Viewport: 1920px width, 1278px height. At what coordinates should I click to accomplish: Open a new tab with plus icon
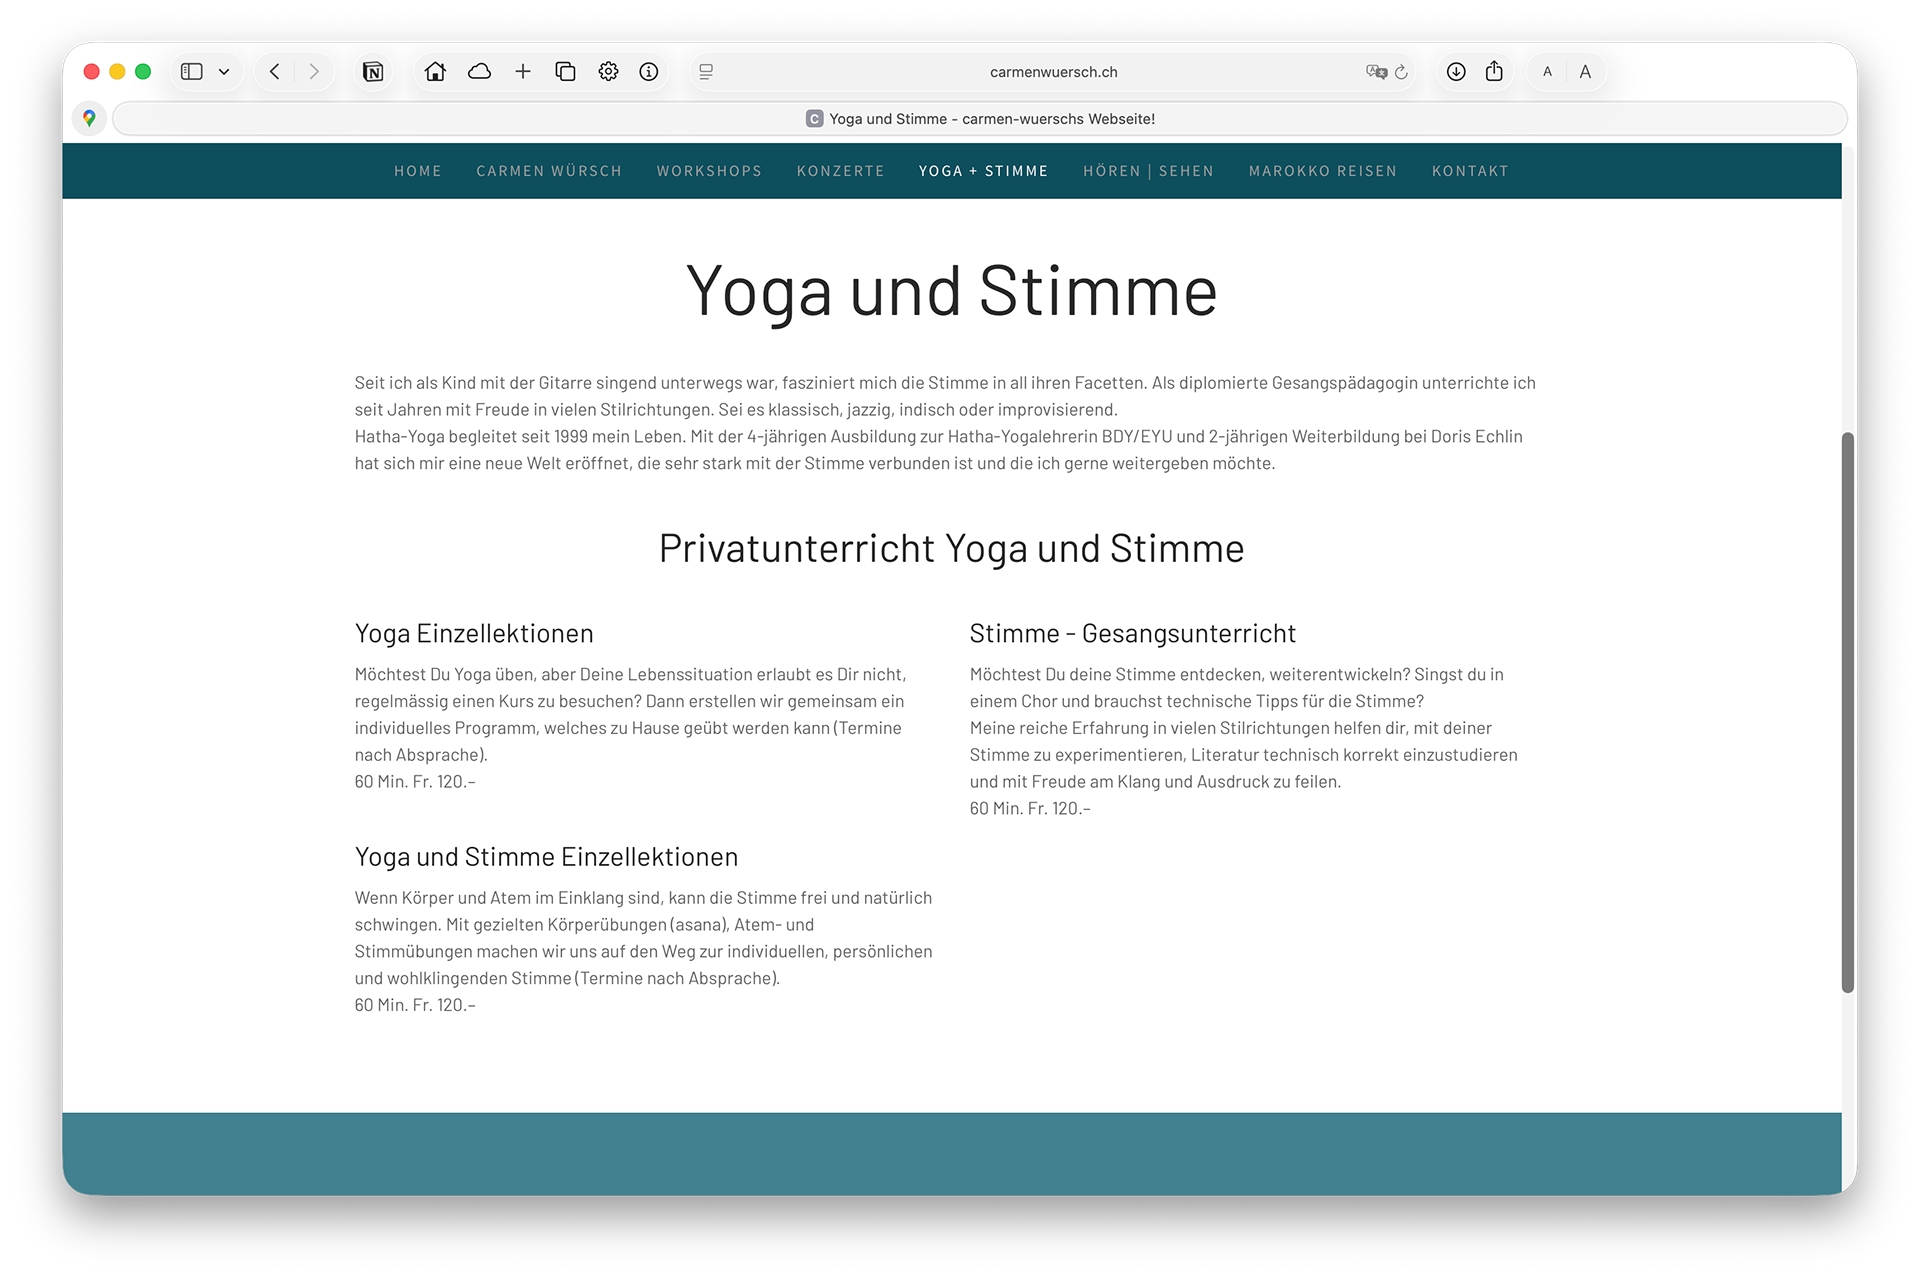click(522, 72)
